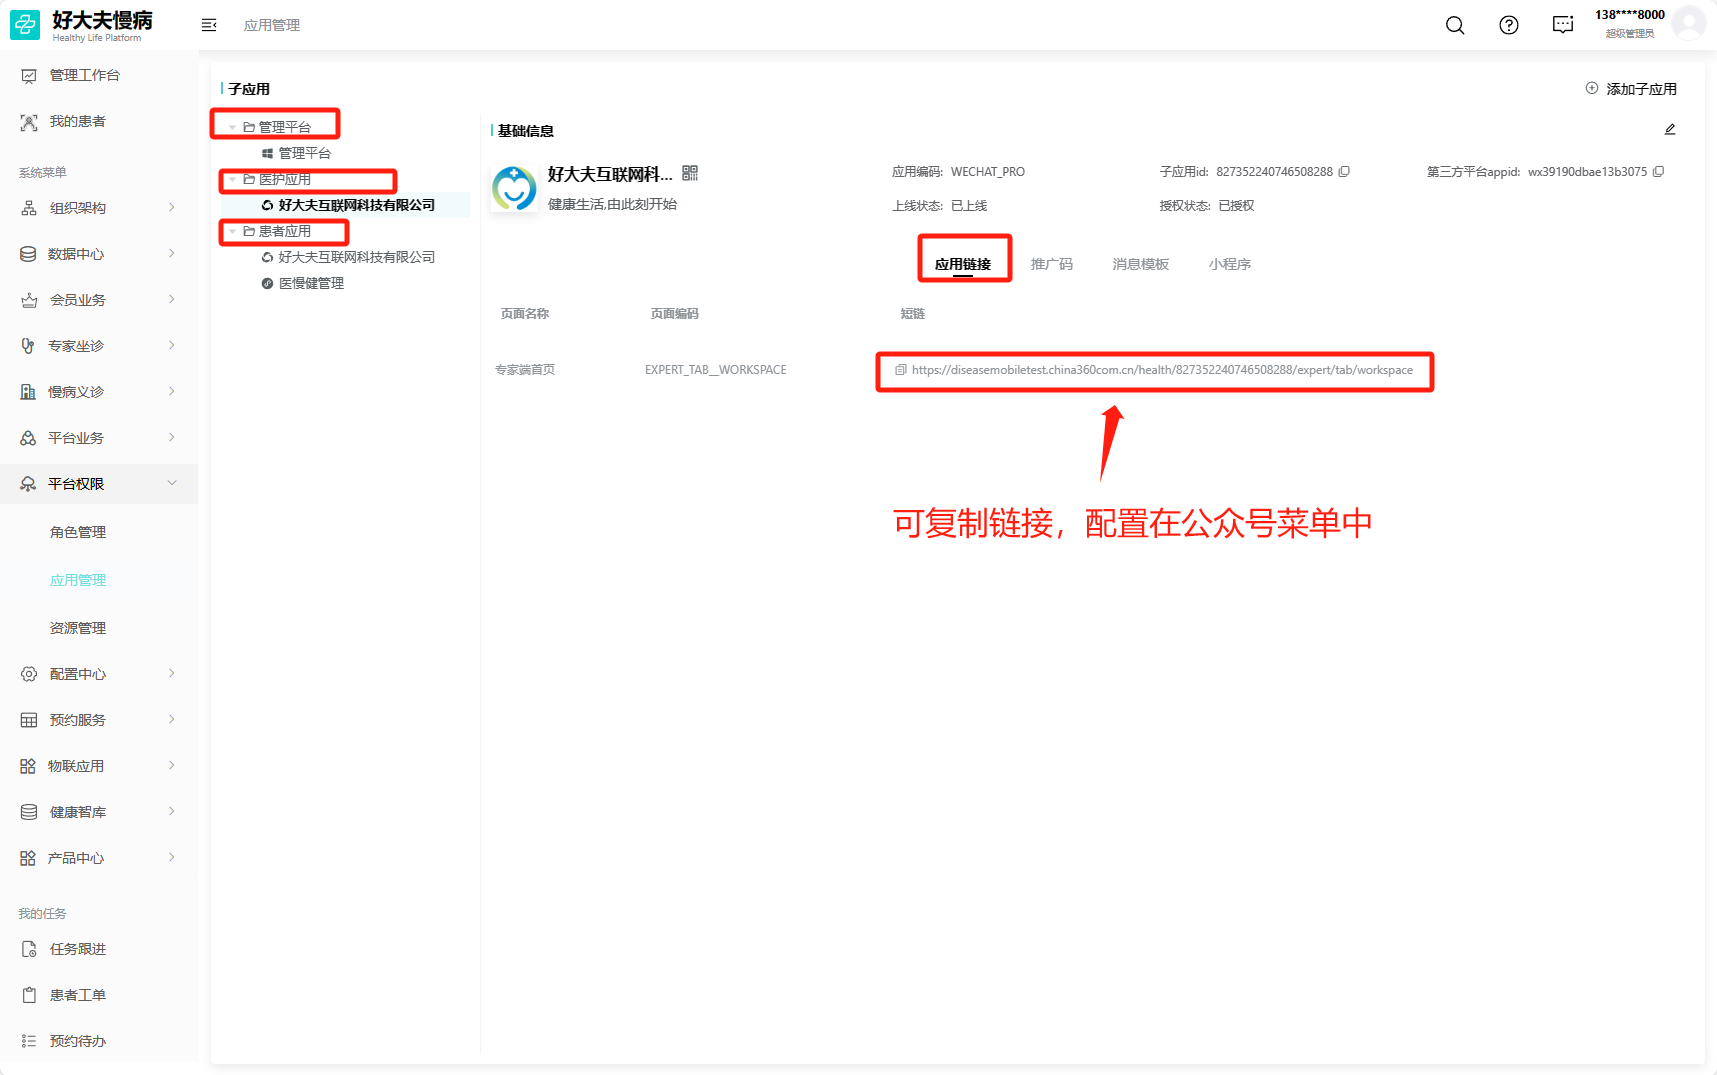Click 添加子应用 button
This screenshot has width=1717, height=1075.
point(1631,89)
